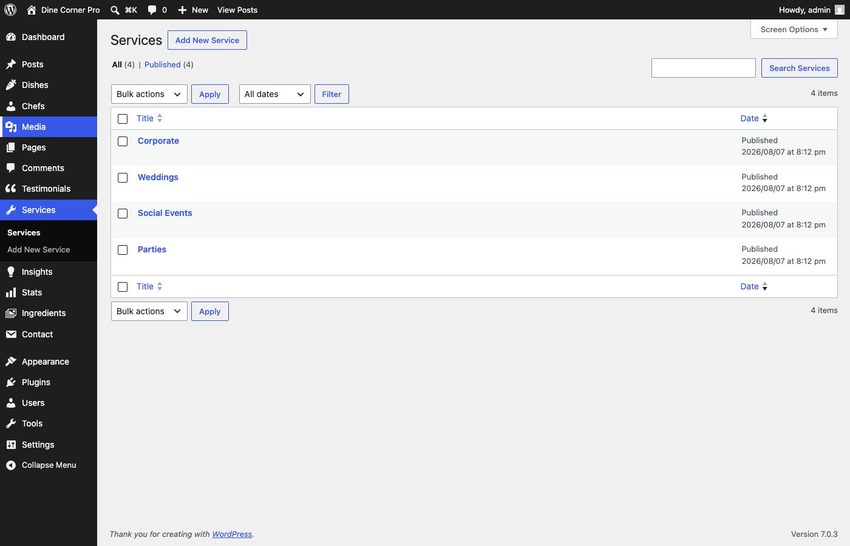The image size is (850, 546).
Task: Click the Dashboard gauge icon
Action: coord(11,37)
